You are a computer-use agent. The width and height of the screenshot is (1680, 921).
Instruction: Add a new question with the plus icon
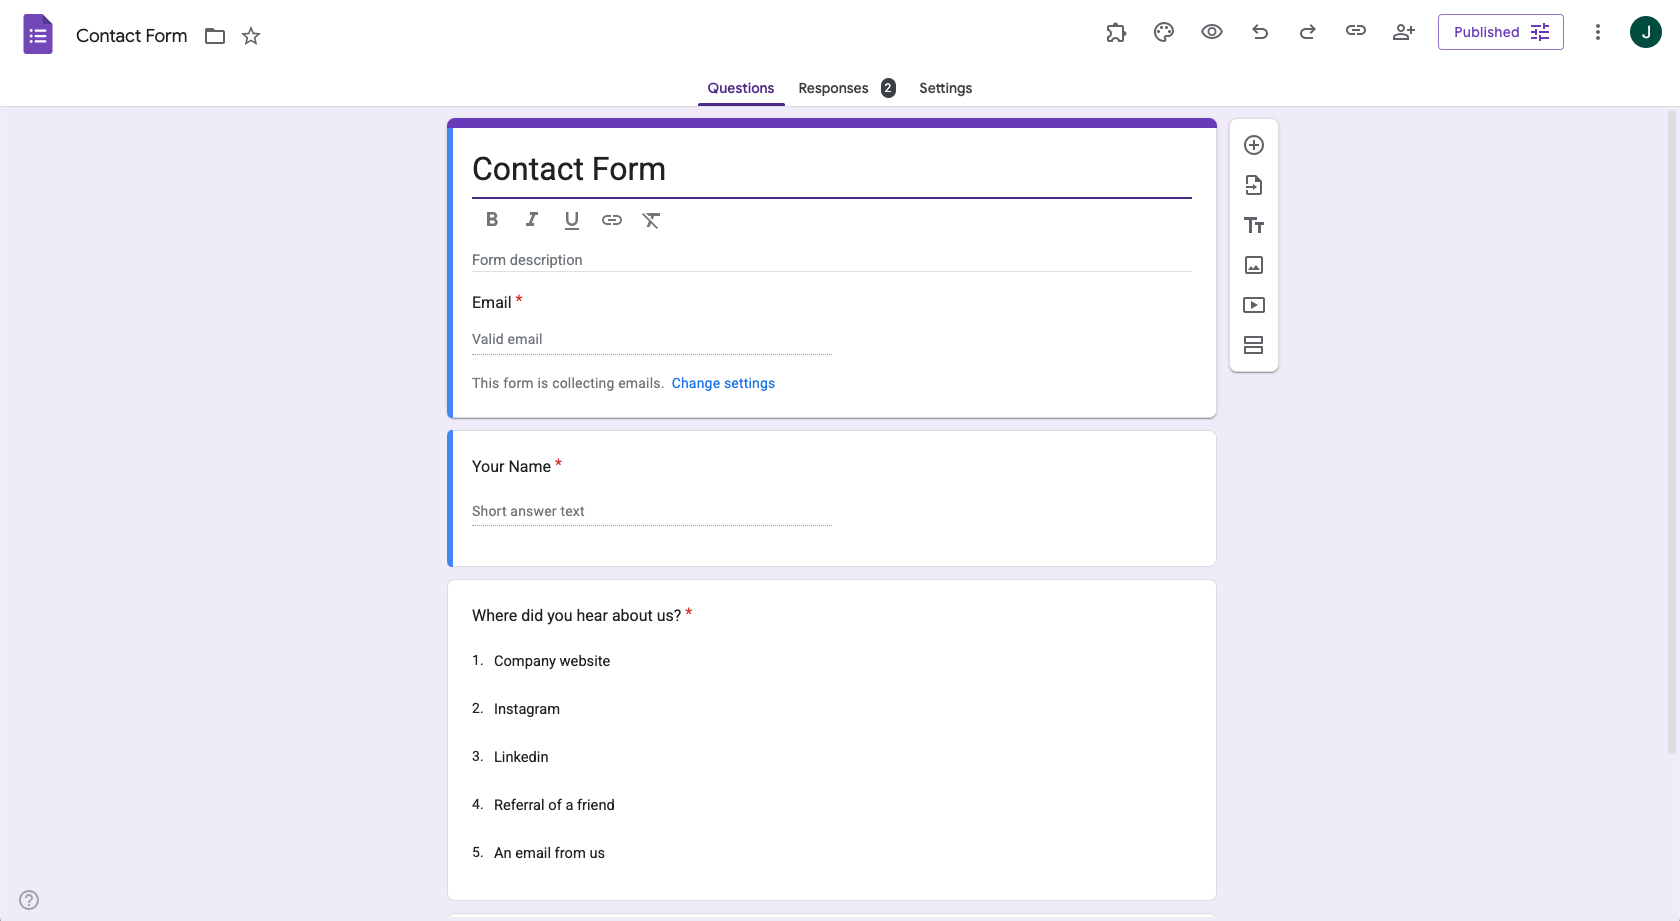[x=1253, y=144]
